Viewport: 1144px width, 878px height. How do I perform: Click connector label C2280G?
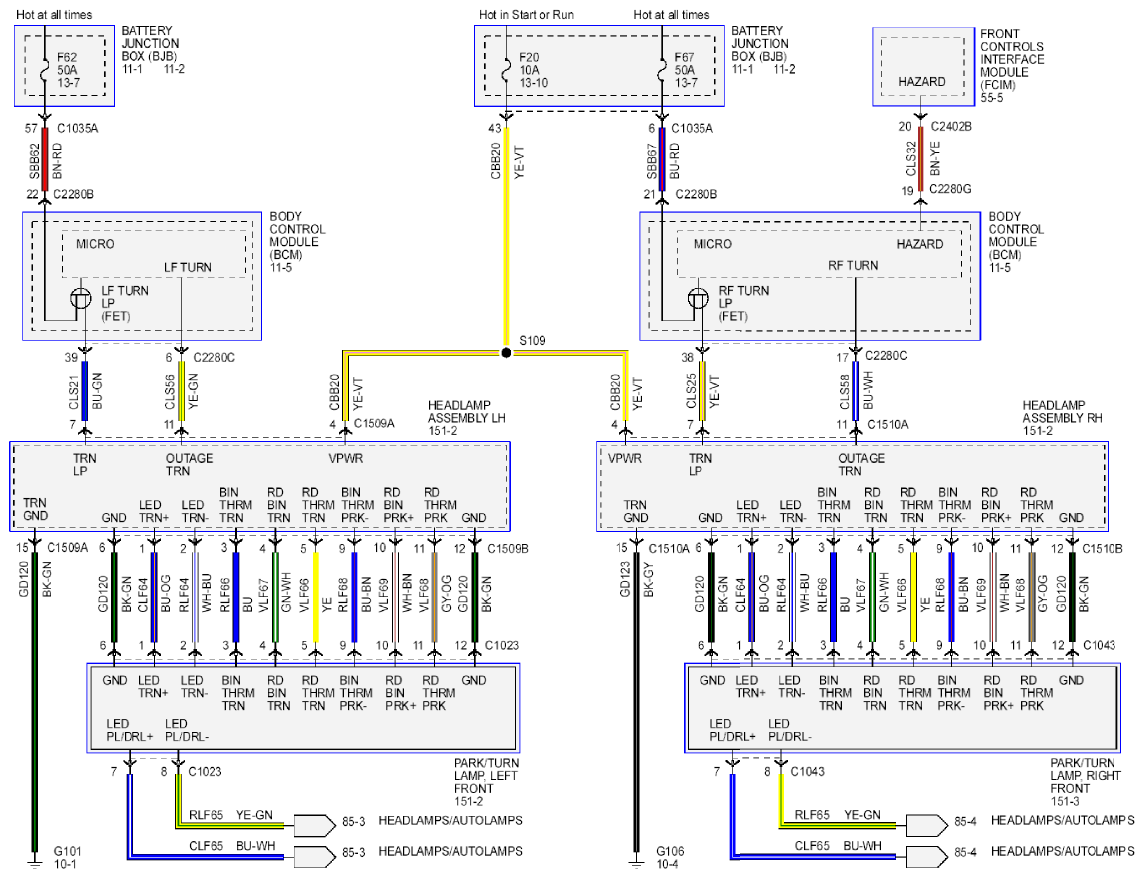(x=950, y=189)
